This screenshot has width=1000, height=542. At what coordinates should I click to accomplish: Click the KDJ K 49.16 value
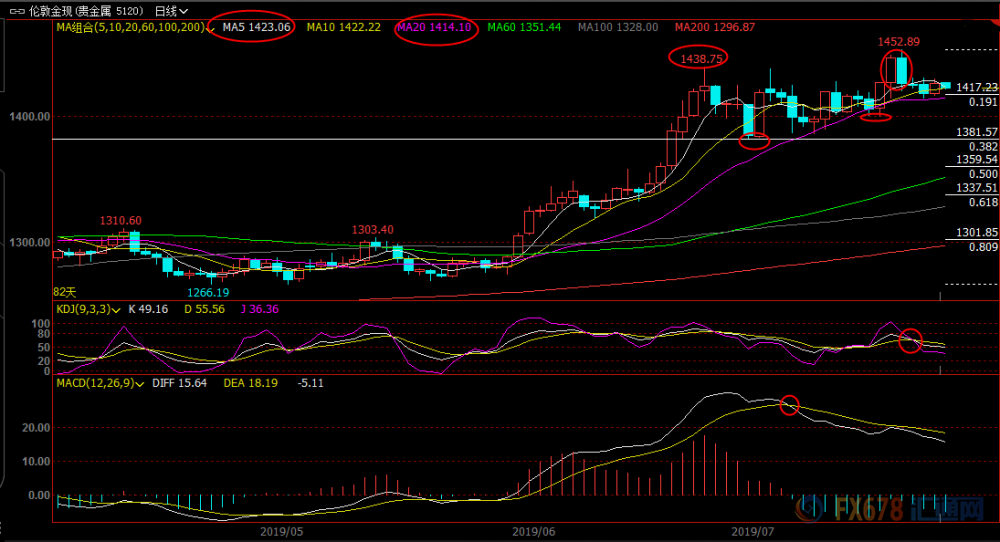click(148, 309)
